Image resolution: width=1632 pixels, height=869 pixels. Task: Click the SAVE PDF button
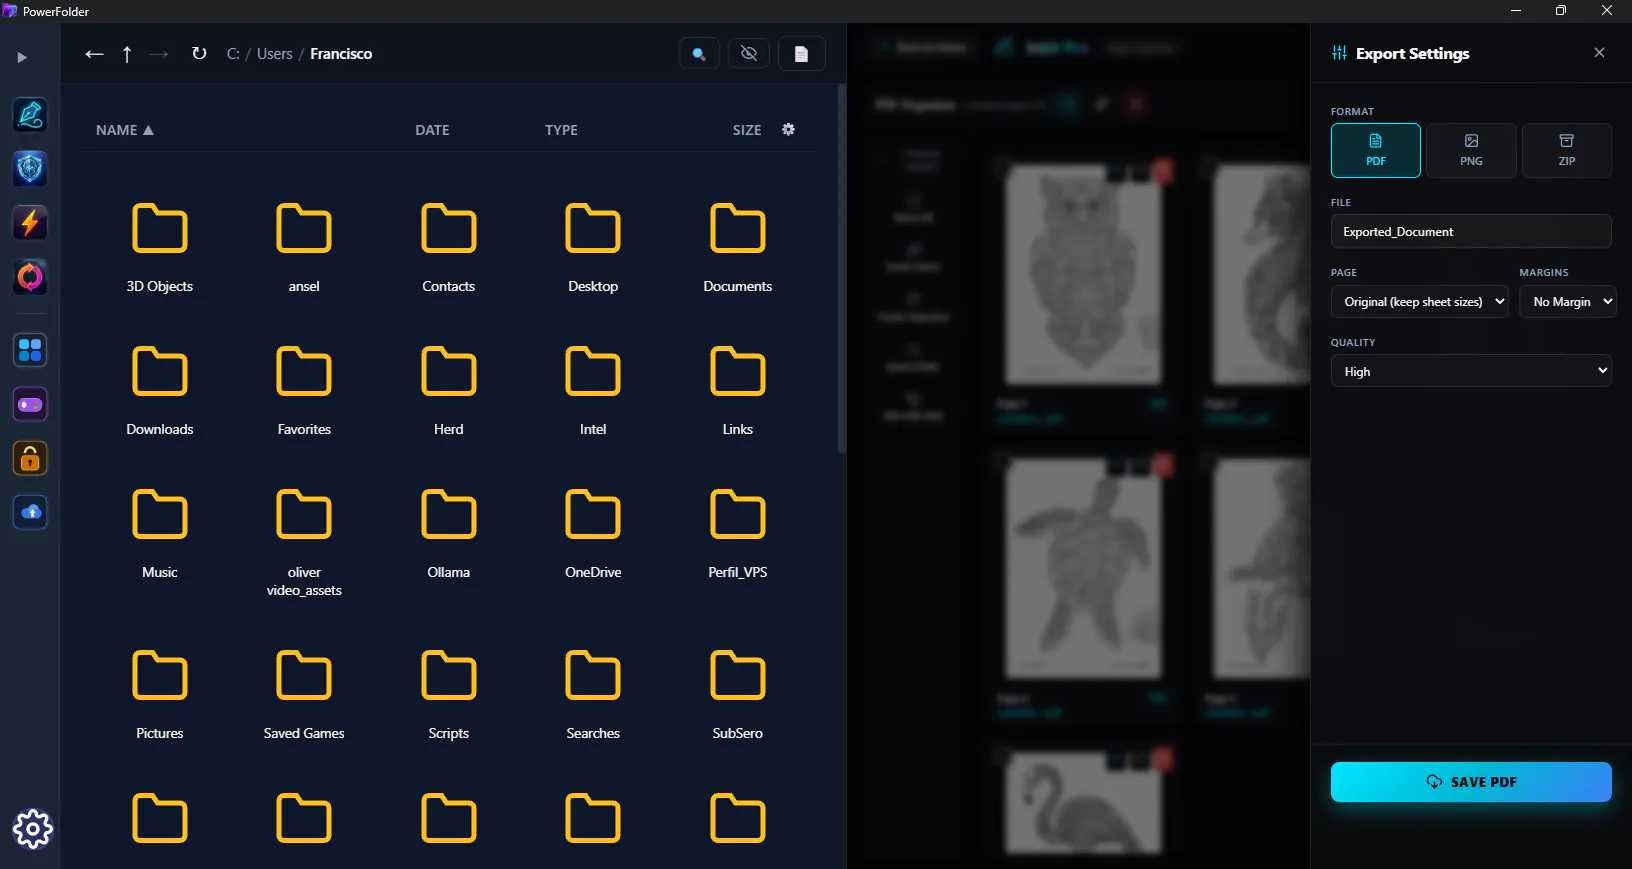coord(1471,782)
